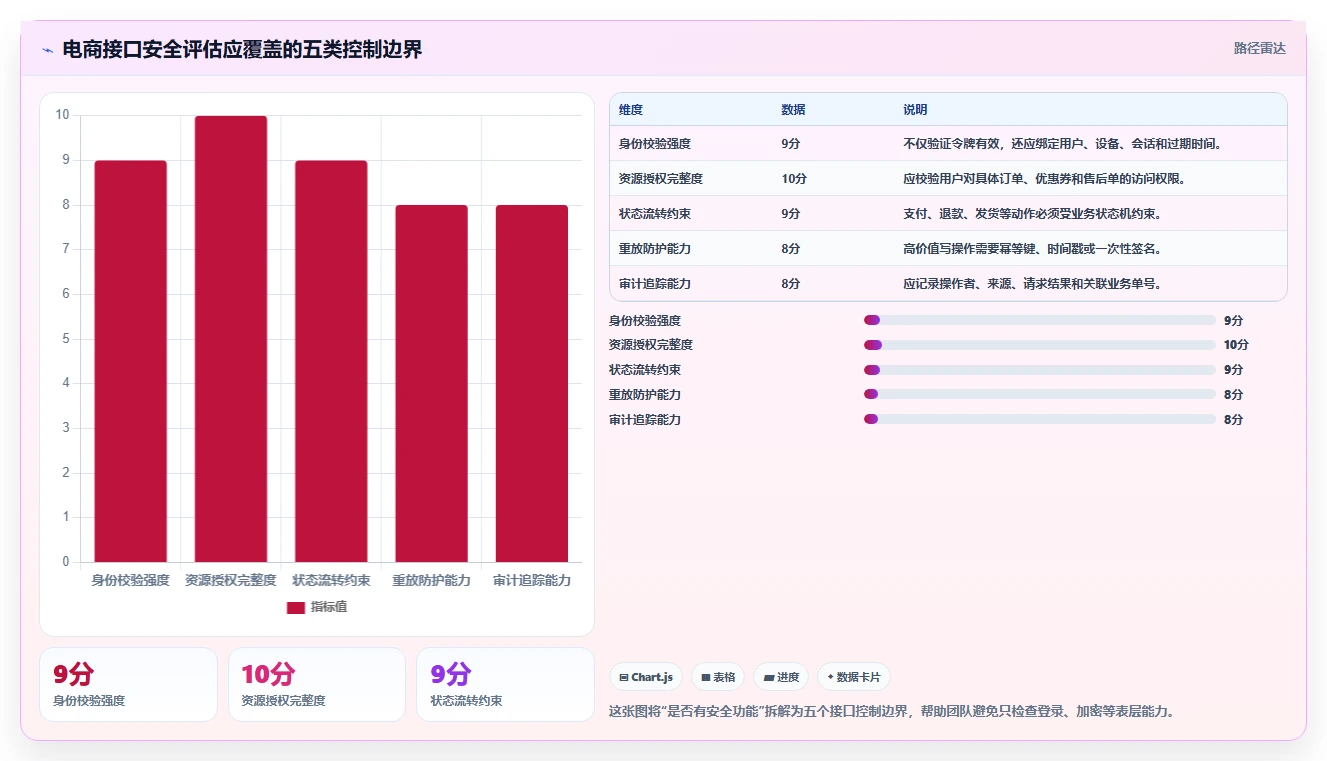Click description starting 应记录操作者

click(1034, 284)
